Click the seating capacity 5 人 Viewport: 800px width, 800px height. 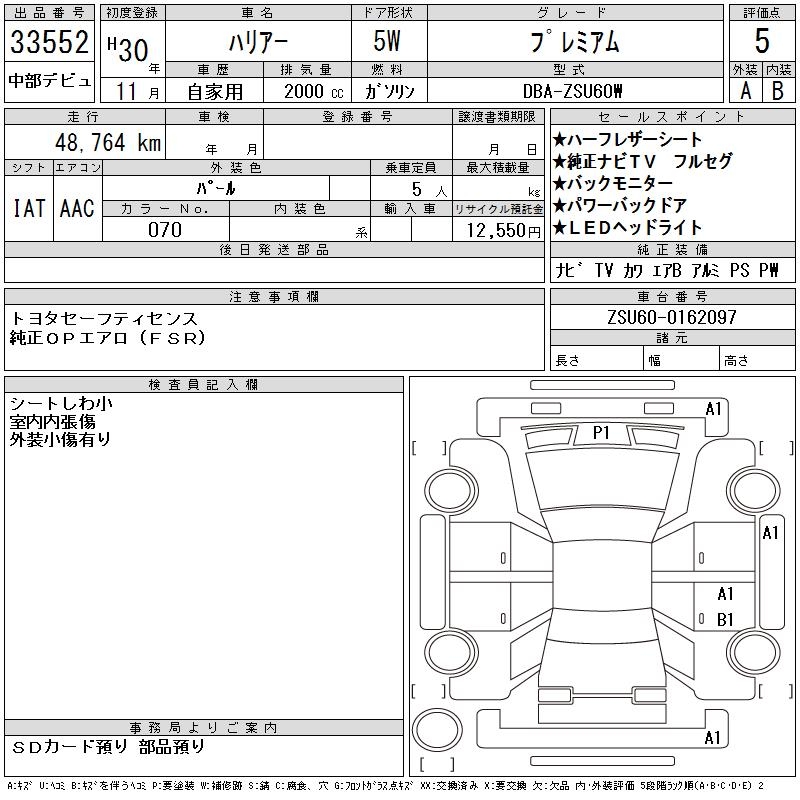coord(430,189)
